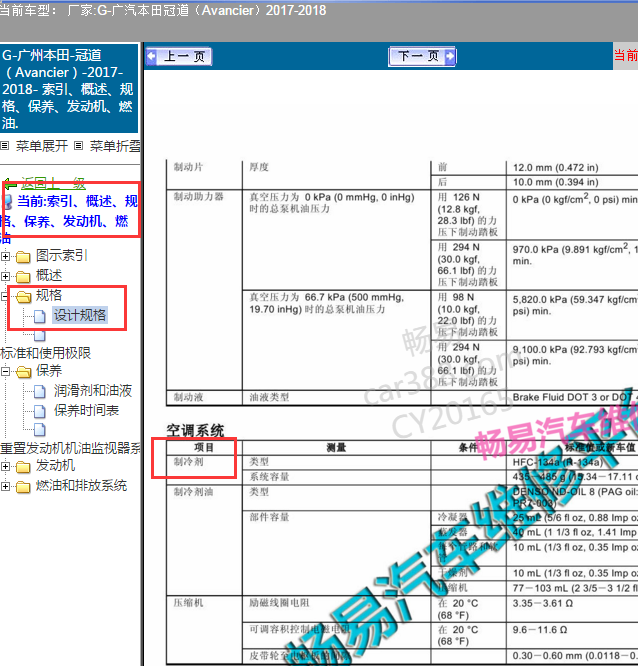This screenshot has height=666, width=638.
Task: Click the 9.6-11.6 Ω value
Action: tap(540, 629)
